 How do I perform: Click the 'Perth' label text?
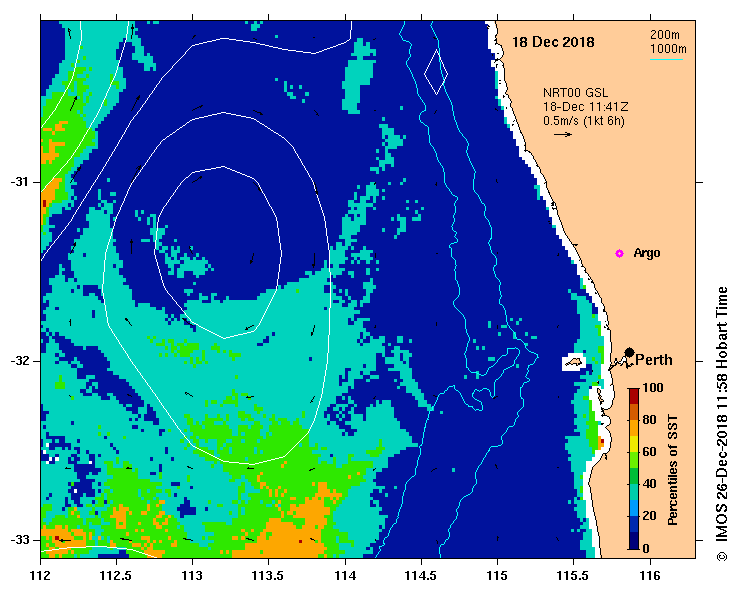(654, 360)
